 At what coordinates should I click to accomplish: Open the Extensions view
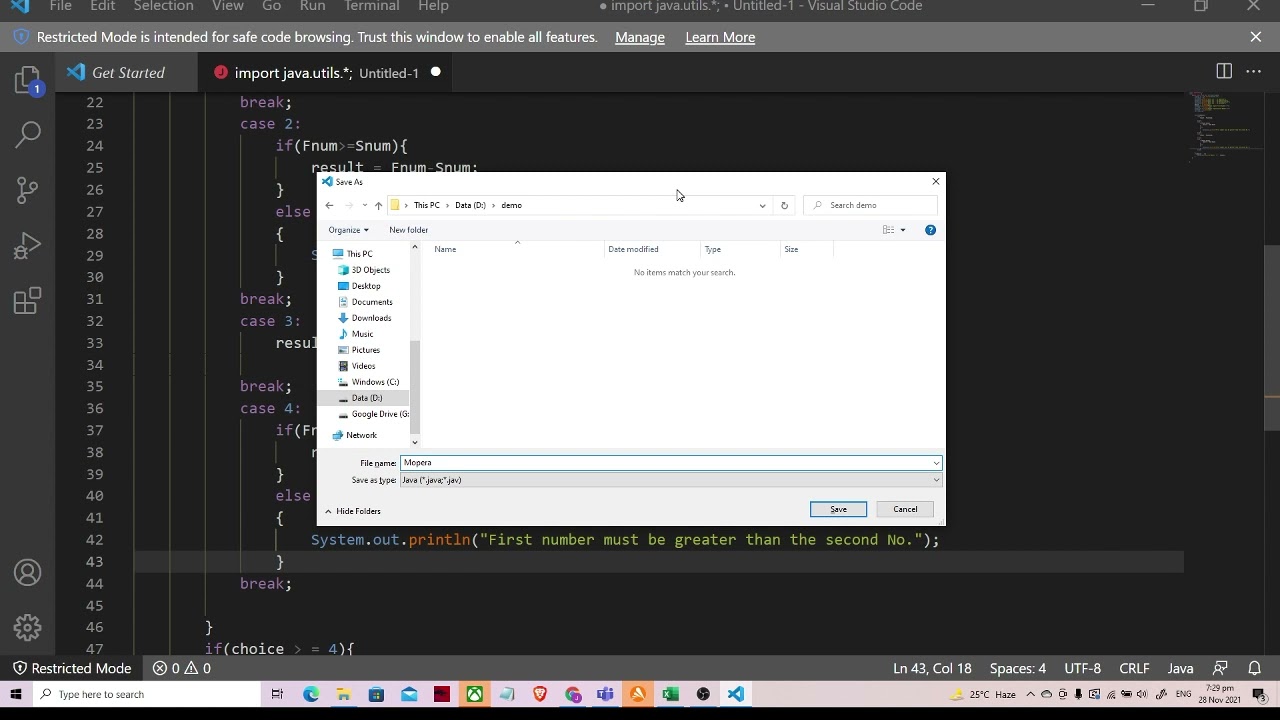tap(28, 300)
